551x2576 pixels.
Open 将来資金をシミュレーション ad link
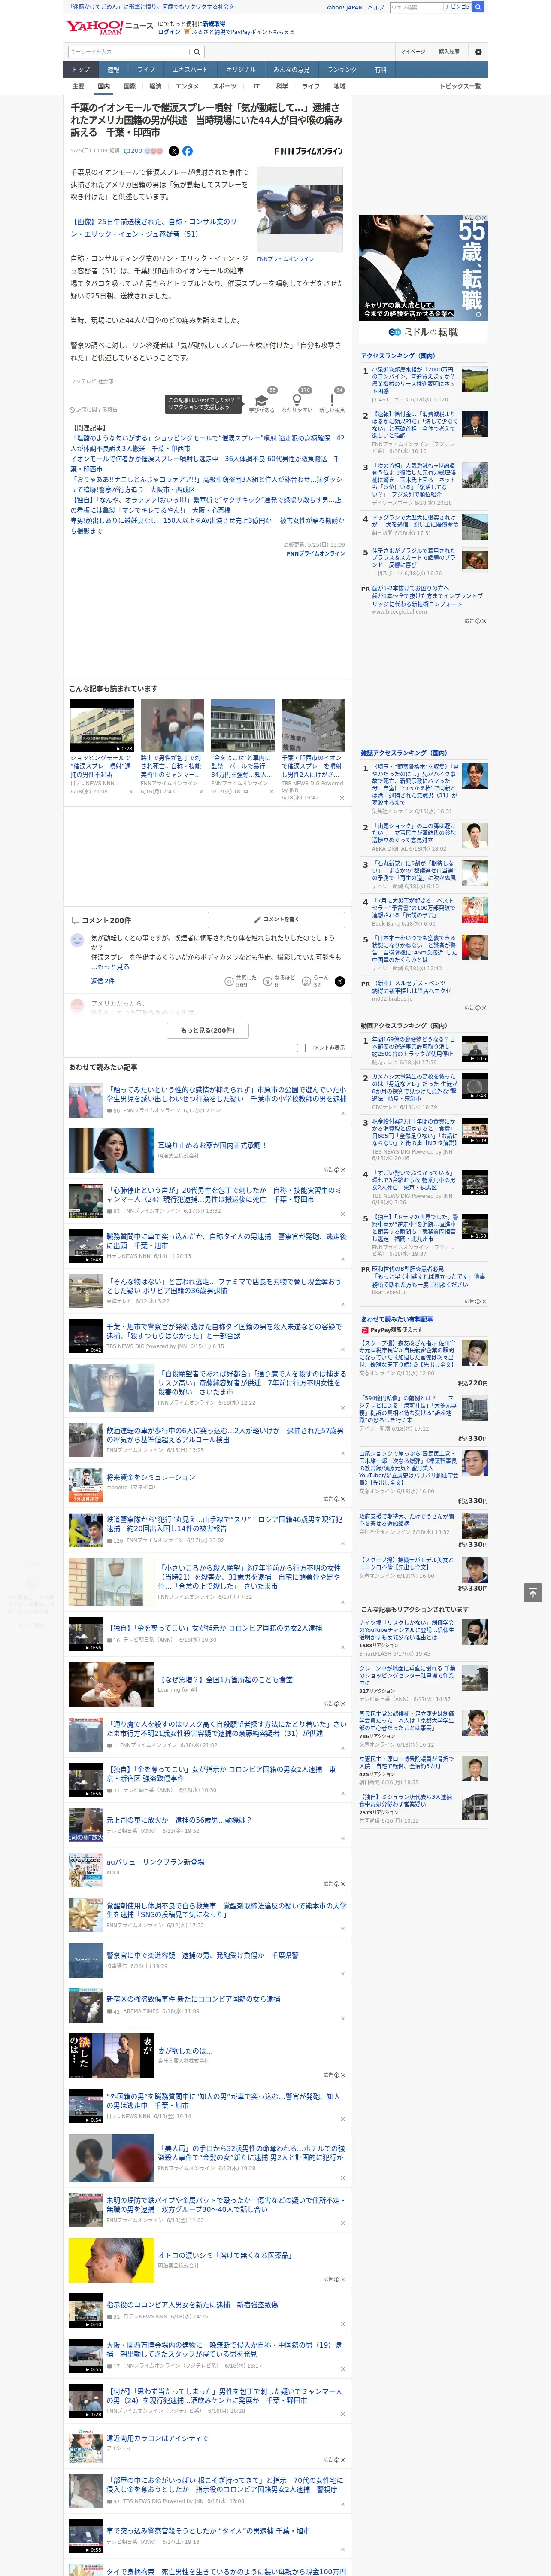pyautogui.click(x=151, y=1477)
